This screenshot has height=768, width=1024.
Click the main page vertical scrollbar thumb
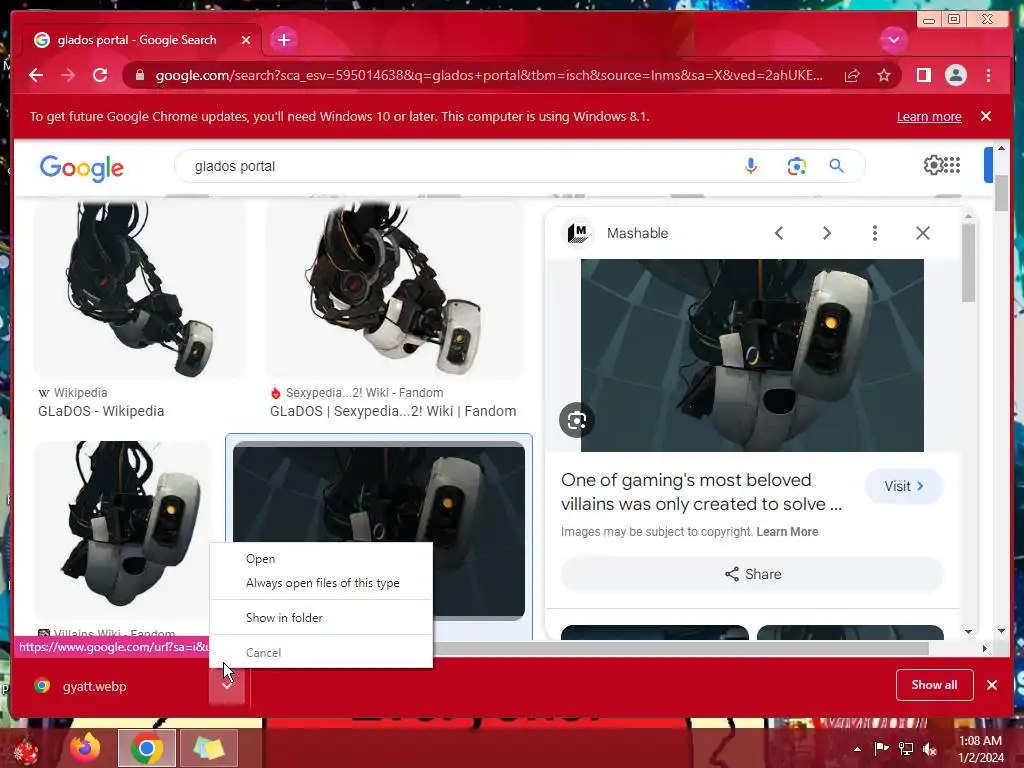pyautogui.click(x=1001, y=193)
